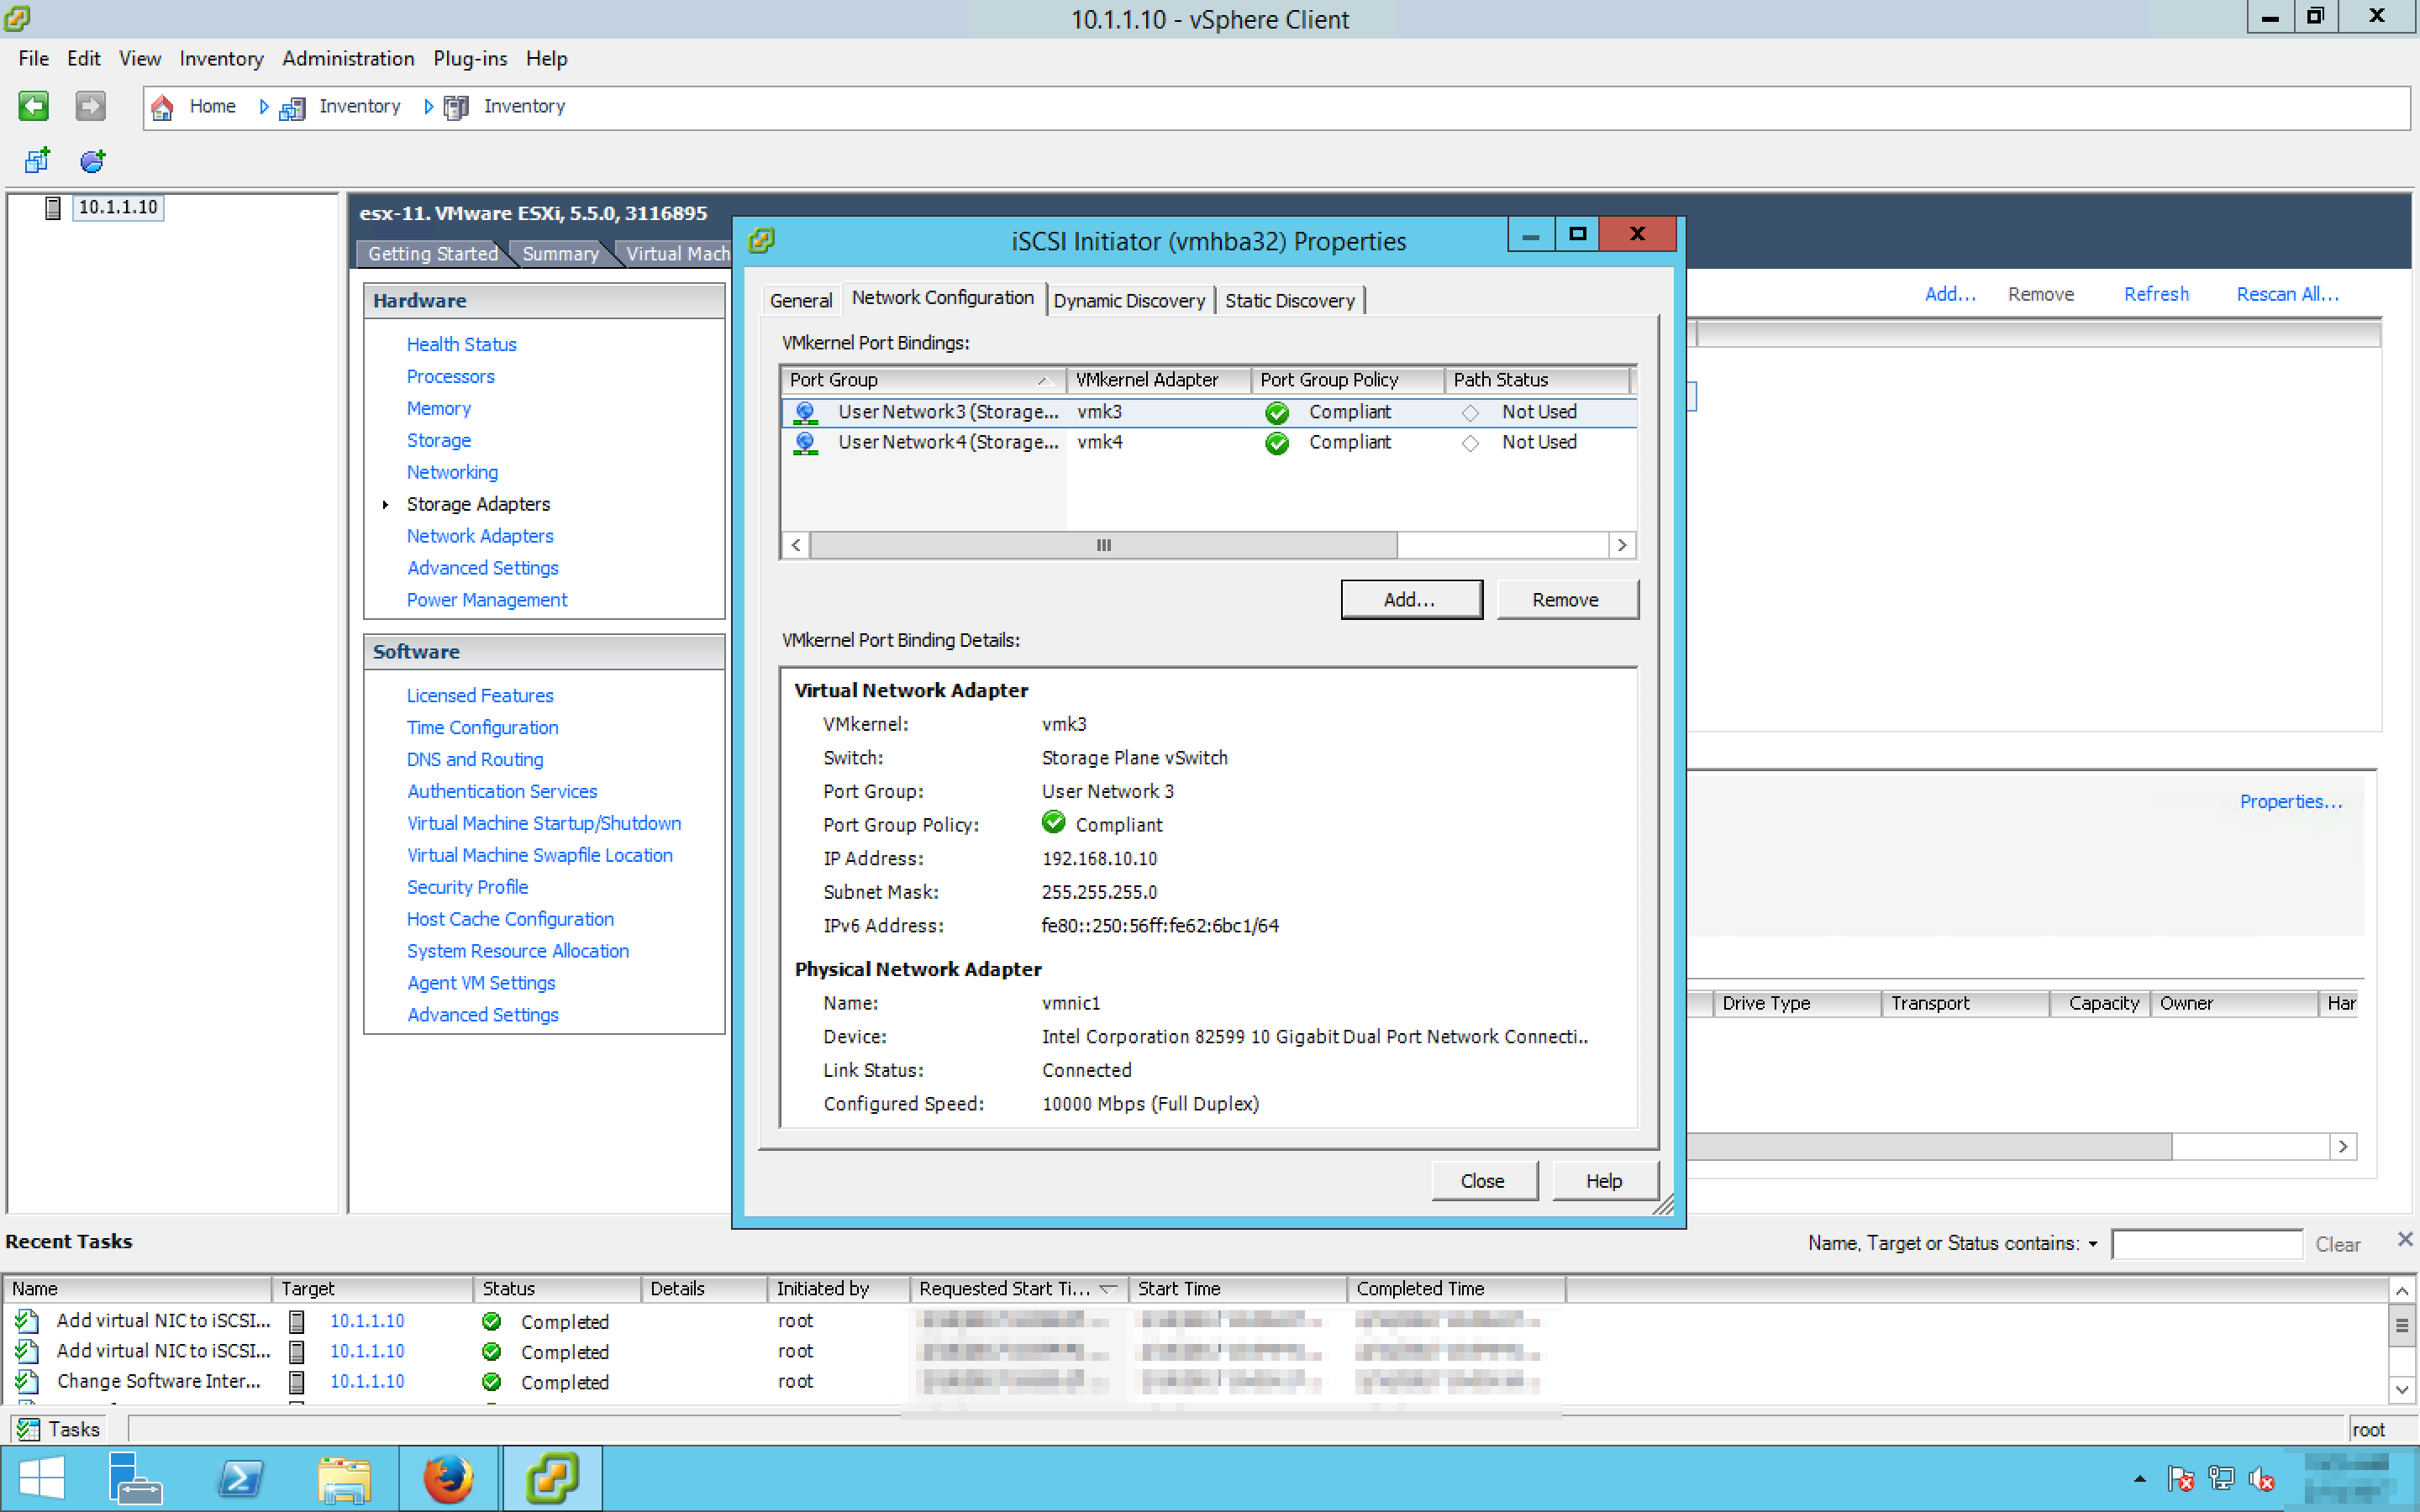Viewport: 2420px width, 1512px height.
Task: Open the Administration menu
Action: pos(348,58)
